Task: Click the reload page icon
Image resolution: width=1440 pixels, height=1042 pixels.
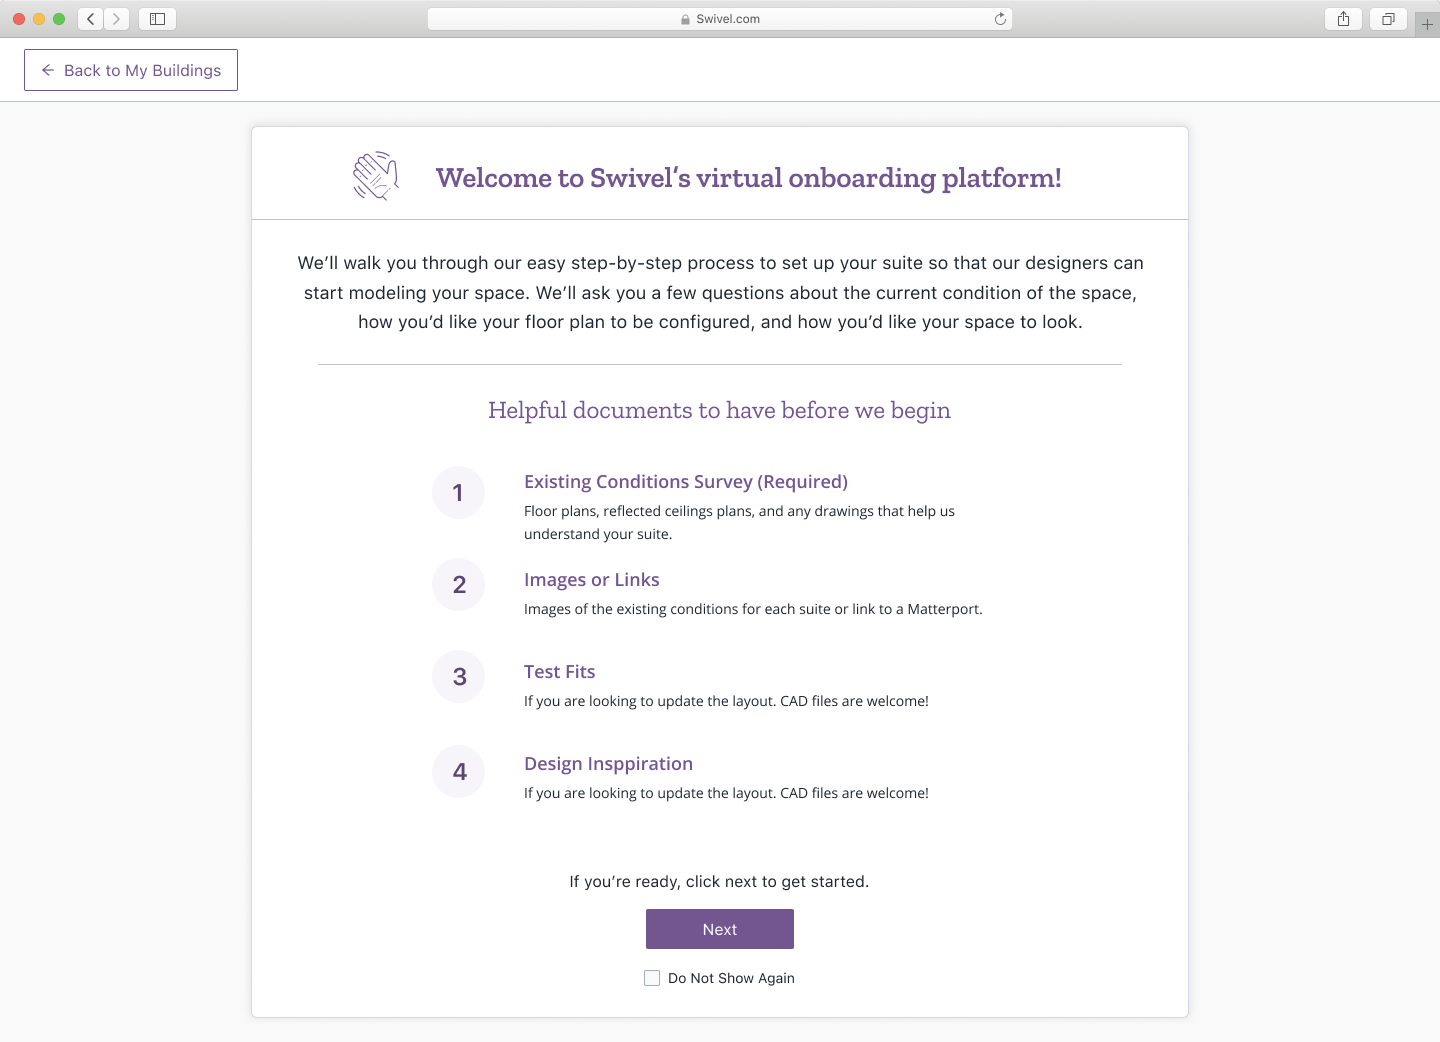Action: point(1000,19)
